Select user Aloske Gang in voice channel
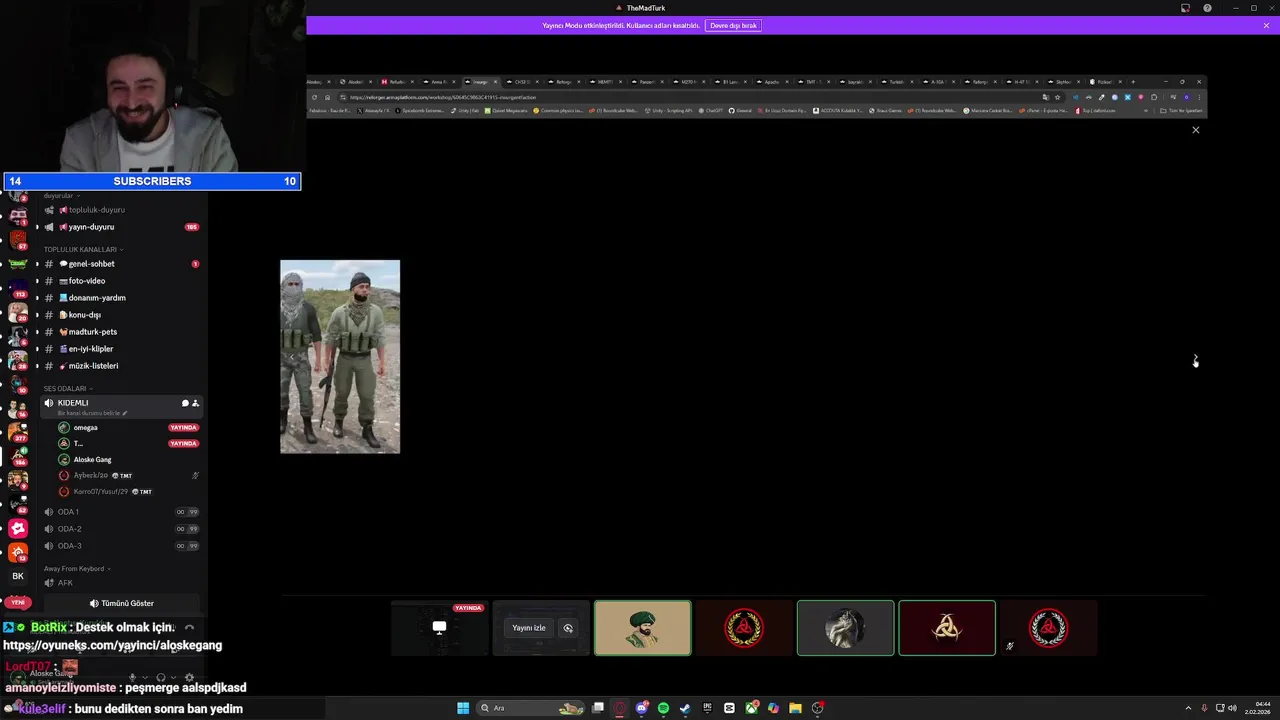Viewport: 1280px width, 720px height. click(x=127, y=460)
